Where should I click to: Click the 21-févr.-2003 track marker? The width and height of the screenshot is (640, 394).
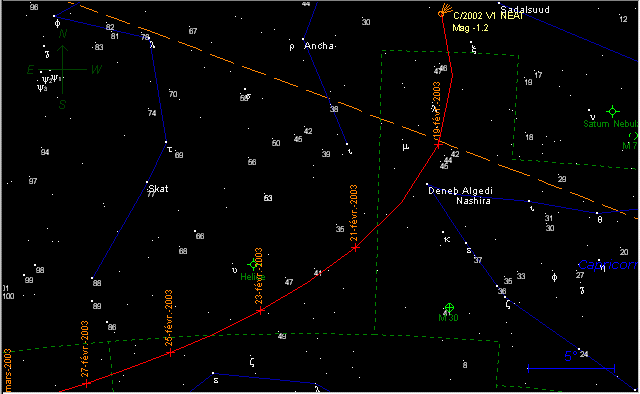356,247
